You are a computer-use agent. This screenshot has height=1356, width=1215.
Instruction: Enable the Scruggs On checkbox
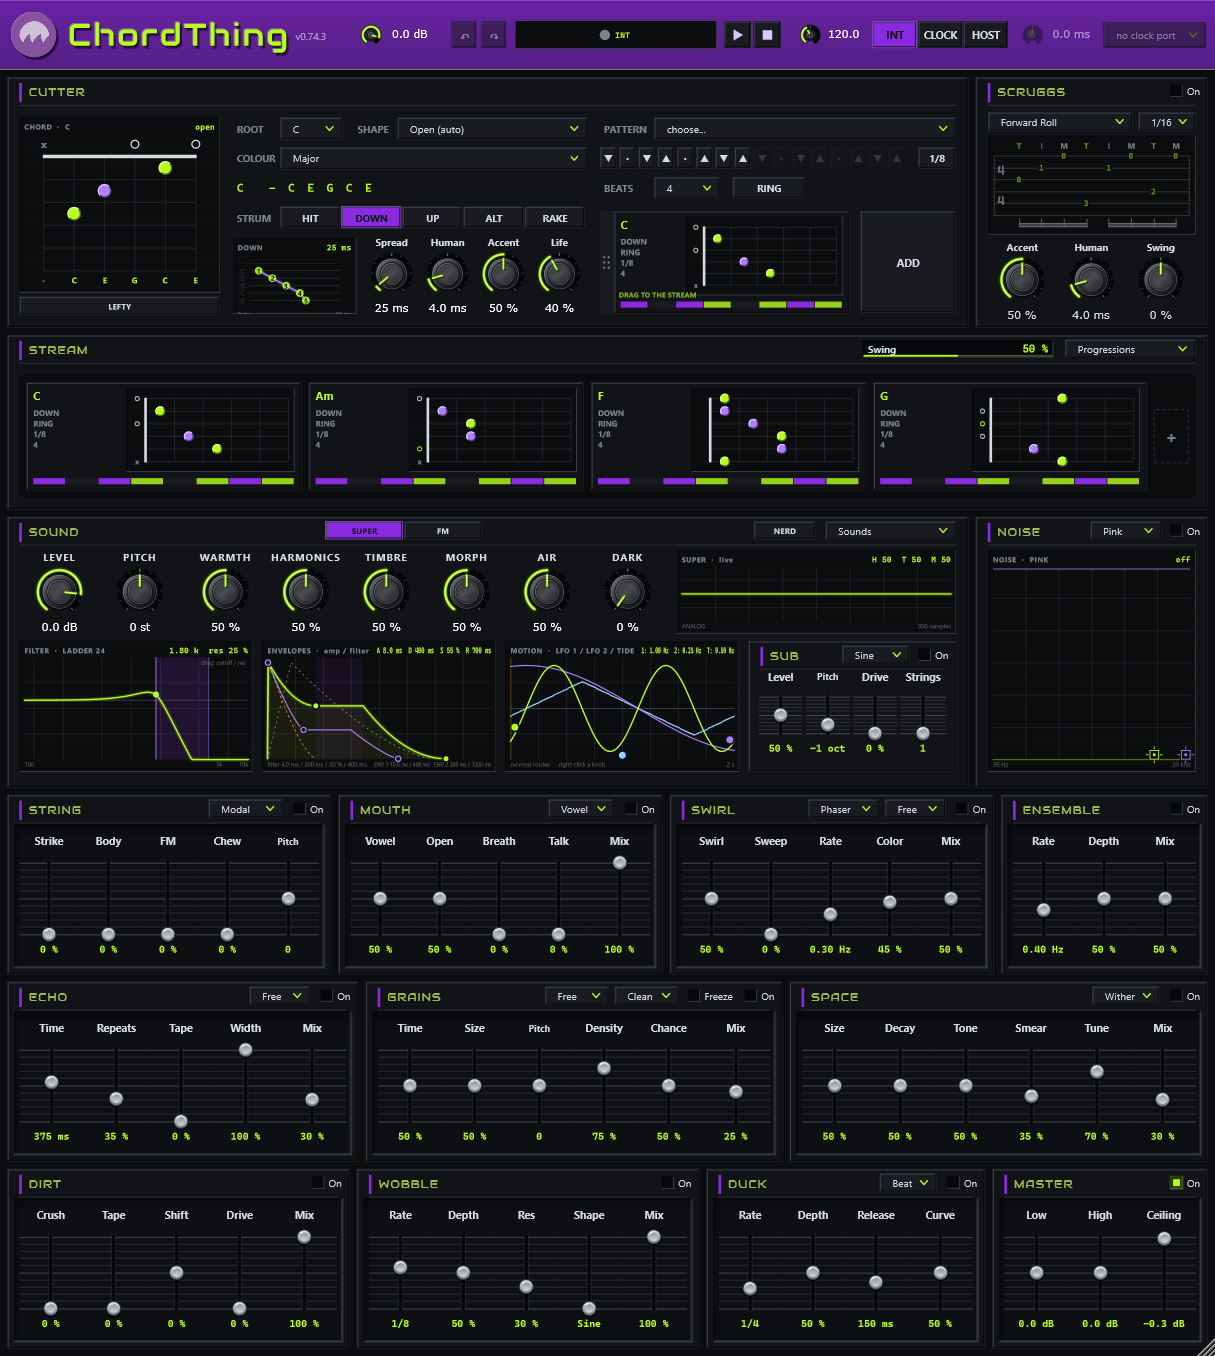pos(1176,91)
